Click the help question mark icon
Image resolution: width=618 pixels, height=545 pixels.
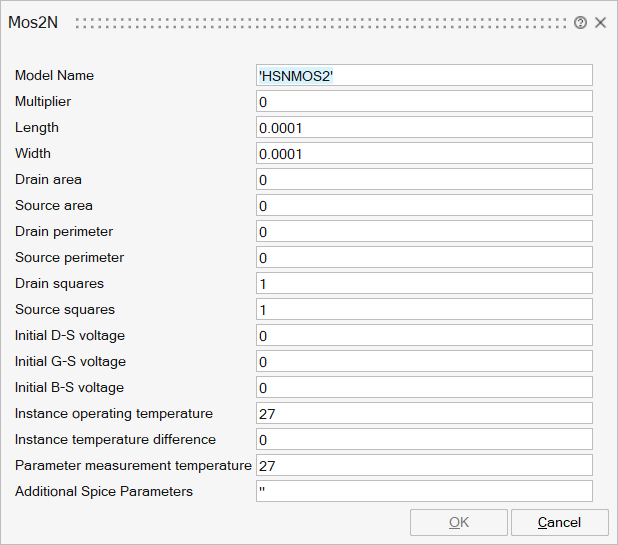[580, 23]
